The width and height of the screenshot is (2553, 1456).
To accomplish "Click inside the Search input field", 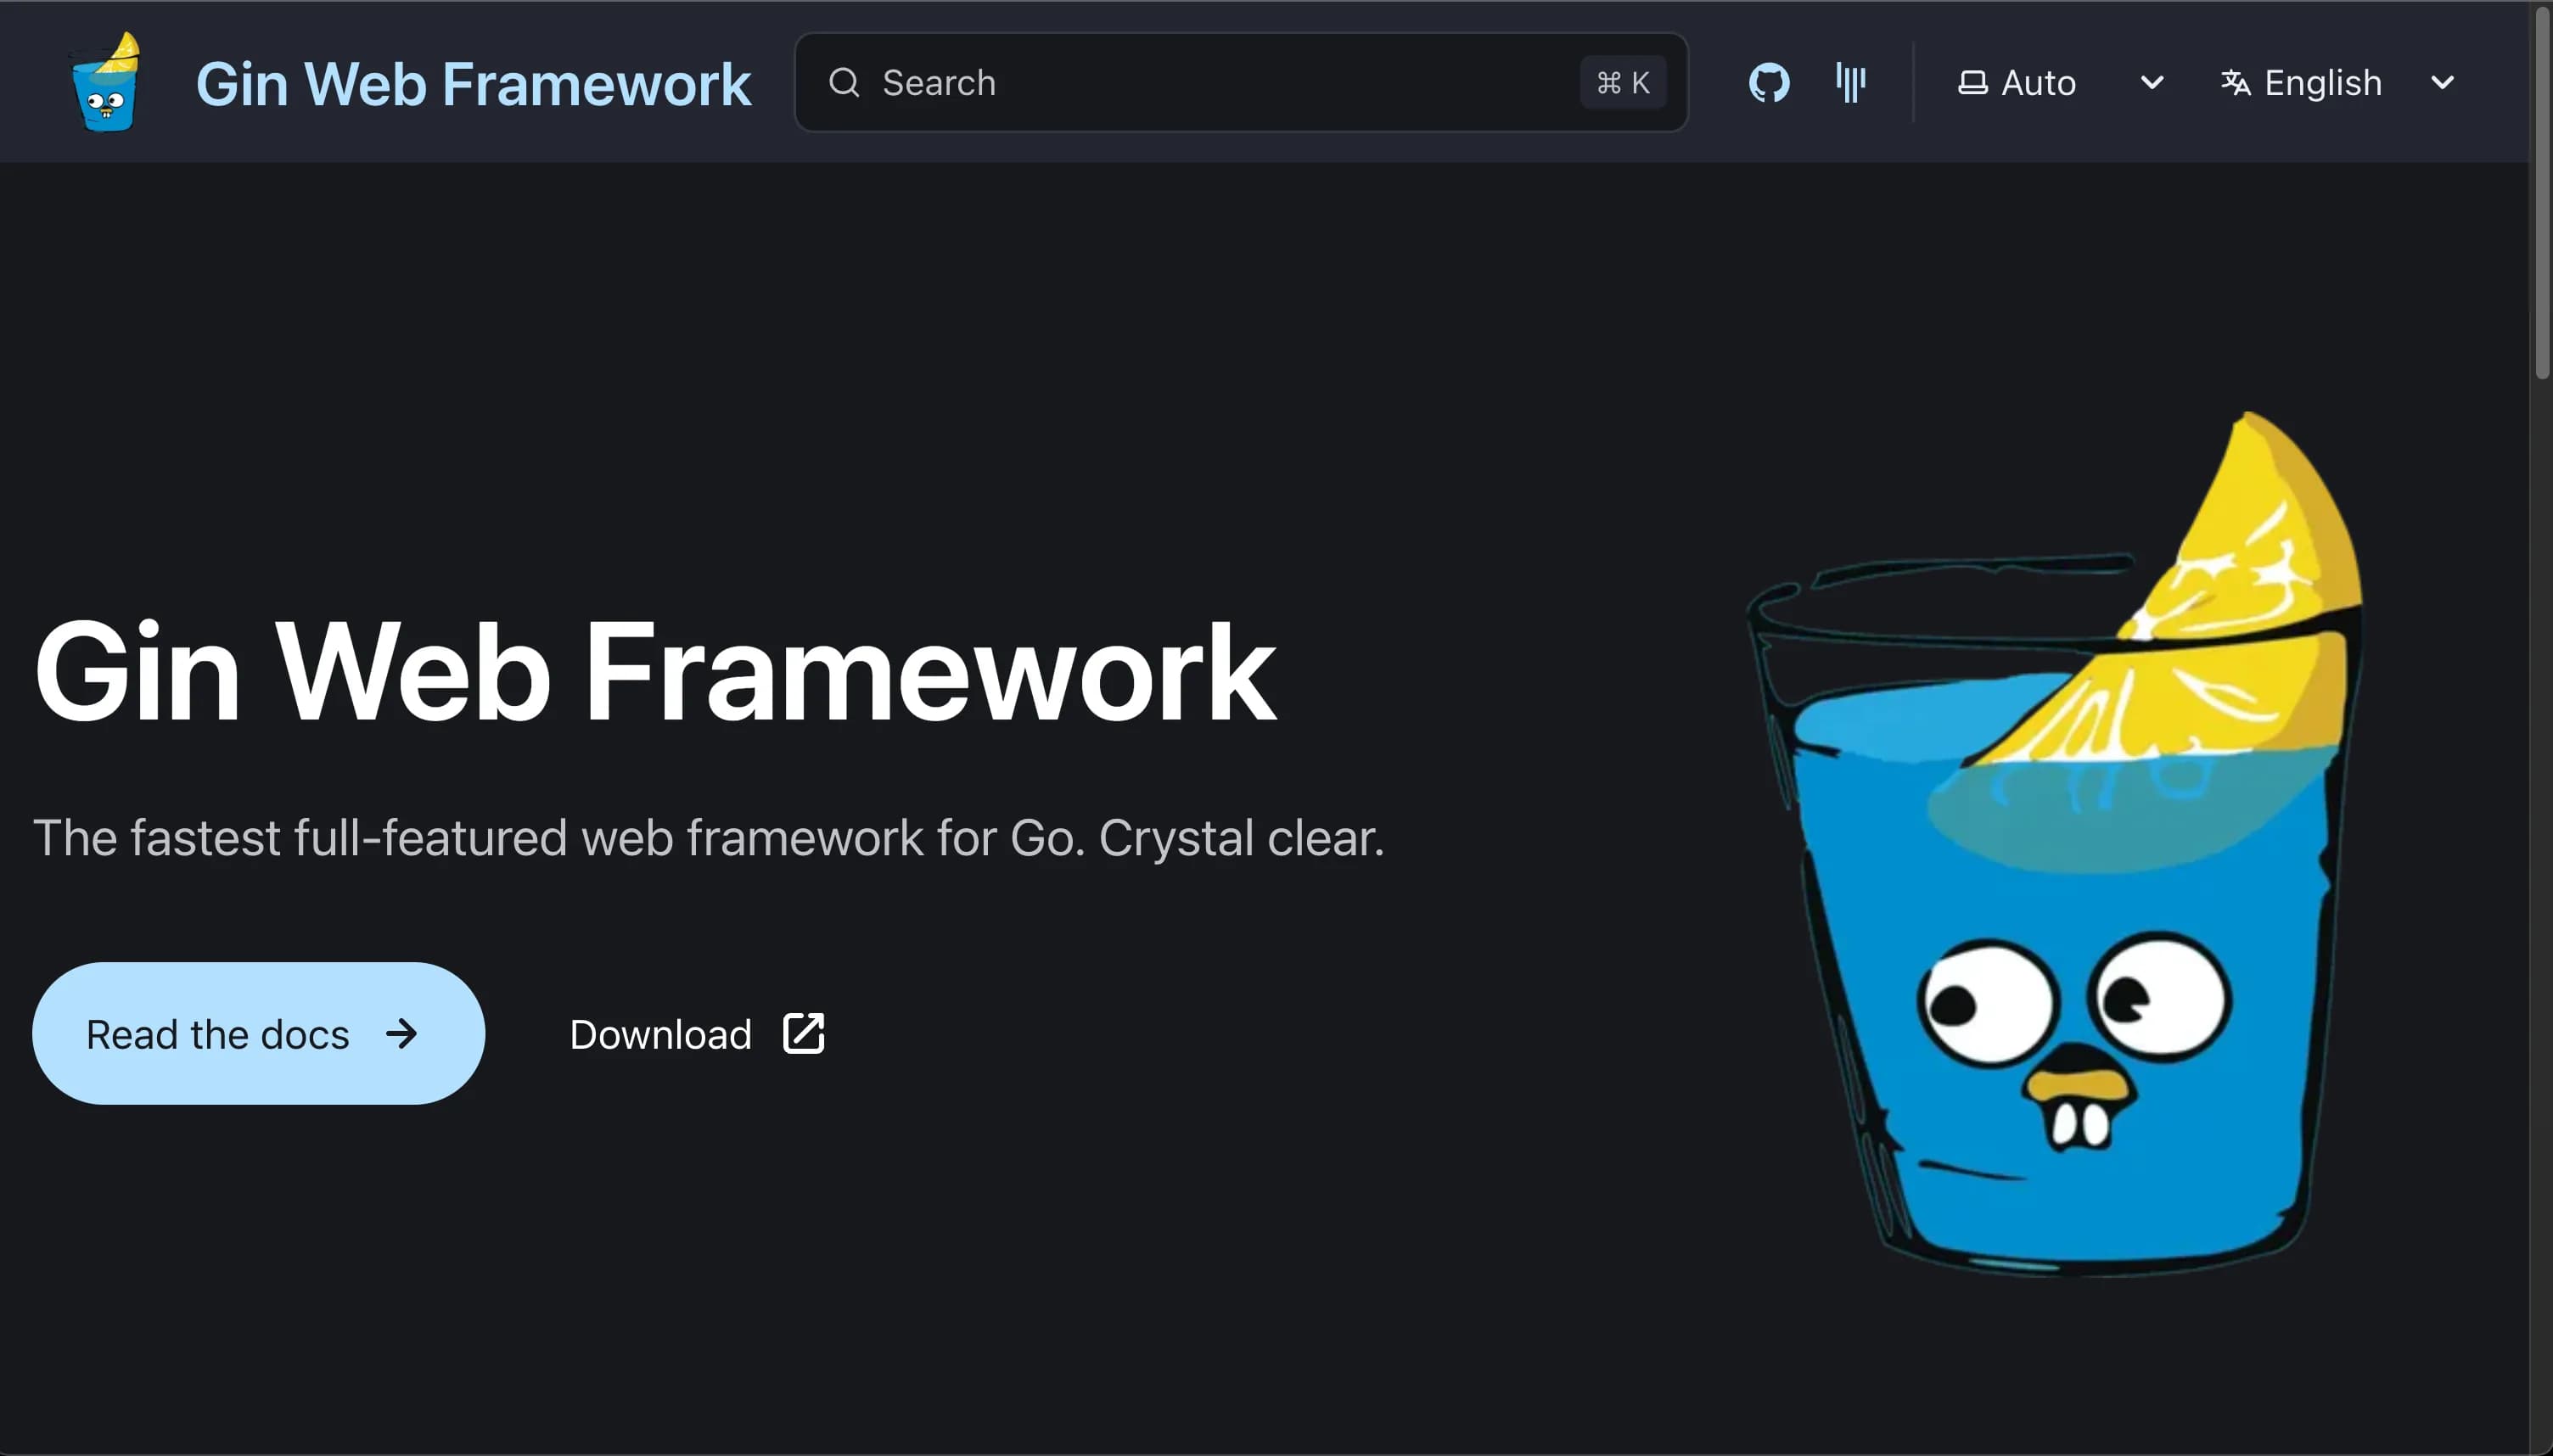I will pos(1150,82).
